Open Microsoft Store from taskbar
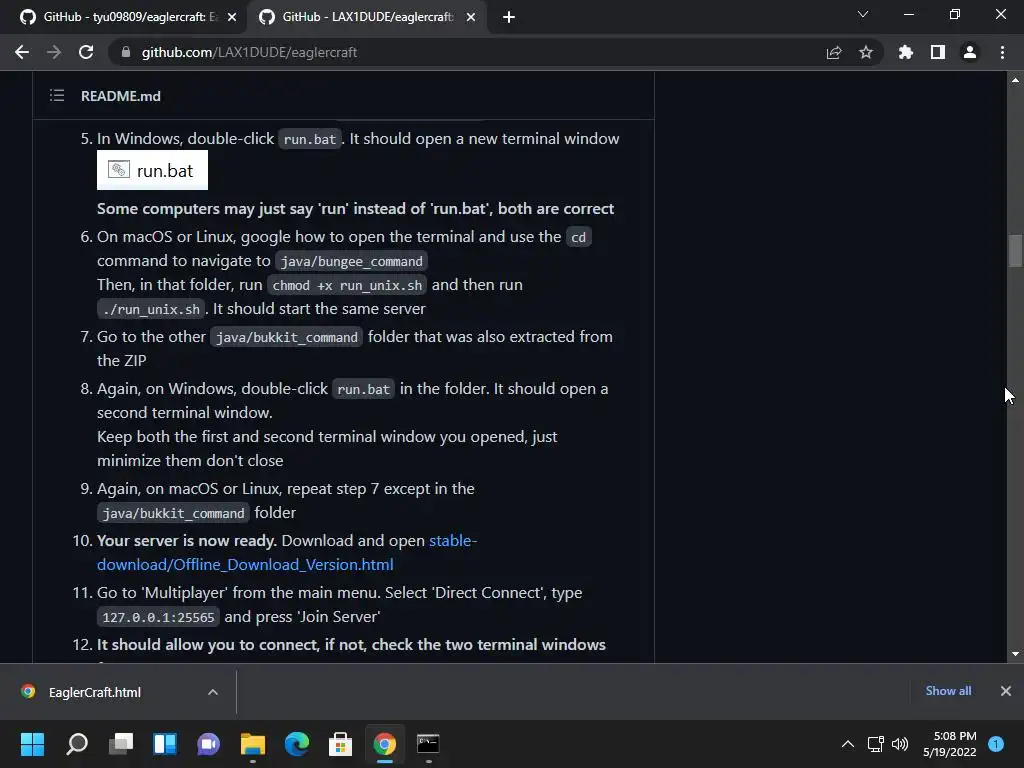The width and height of the screenshot is (1024, 768). click(x=340, y=744)
